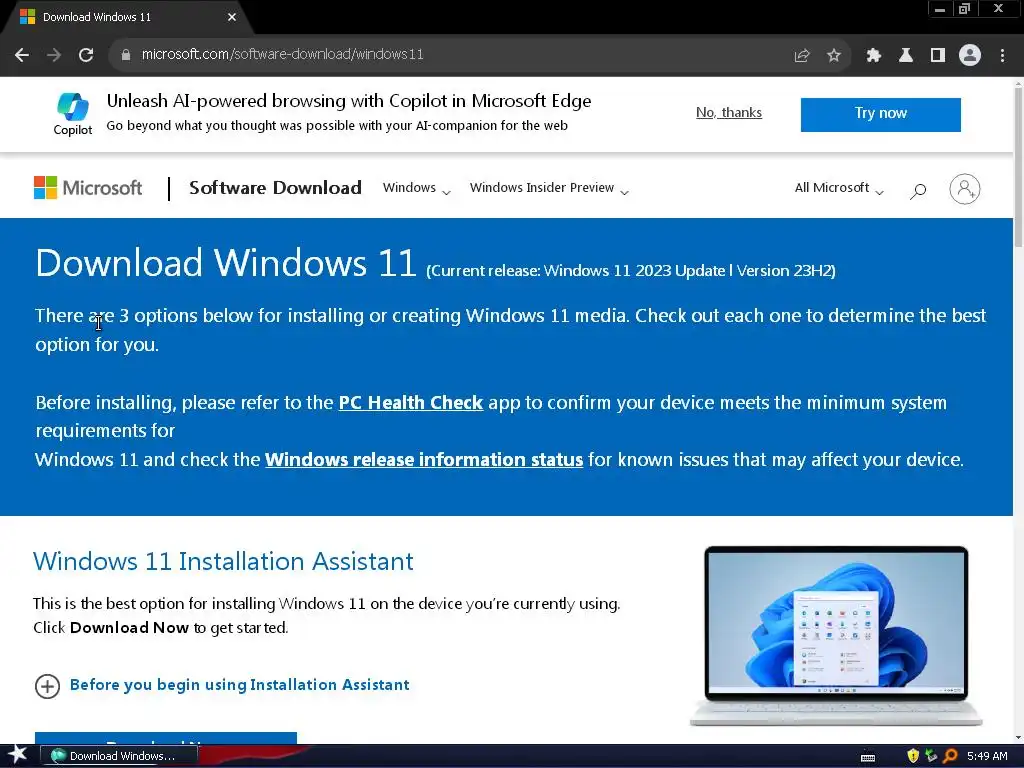Image resolution: width=1024 pixels, height=768 pixels.
Task: Click the Microsoft account sign-in icon
Action: pos(965,189)
